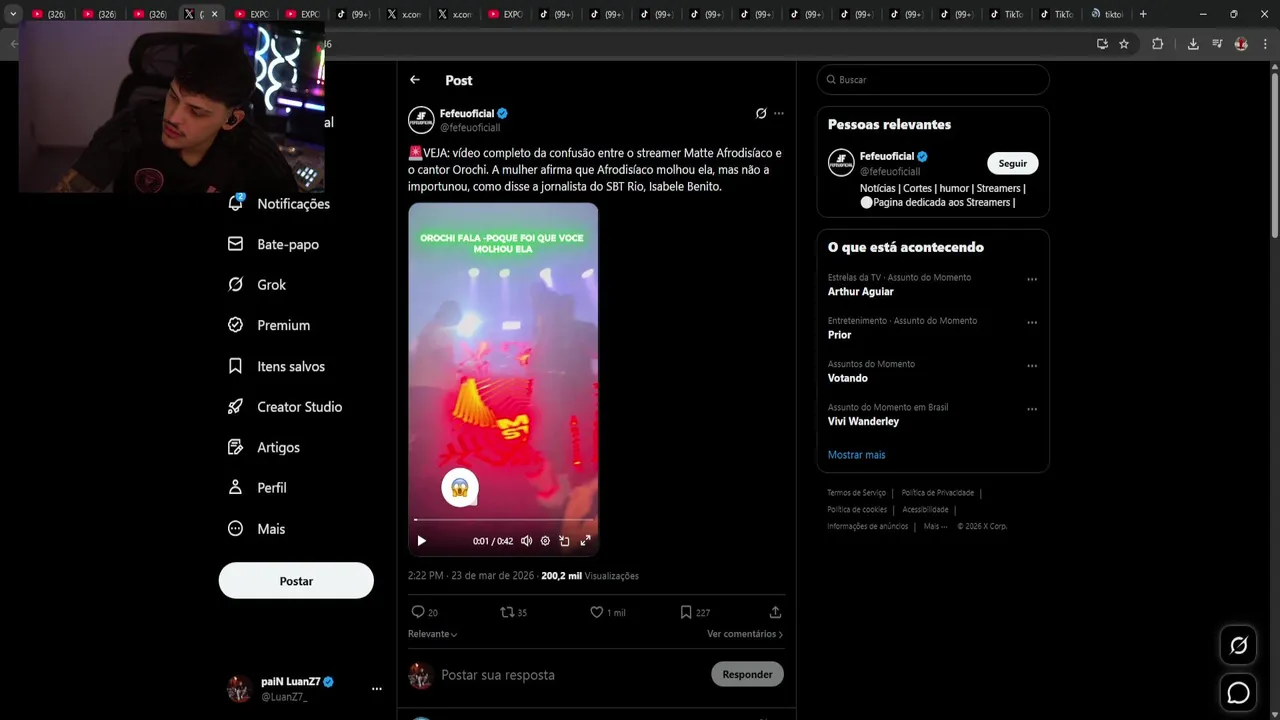Open the Votando trending topic

point(848,378)
